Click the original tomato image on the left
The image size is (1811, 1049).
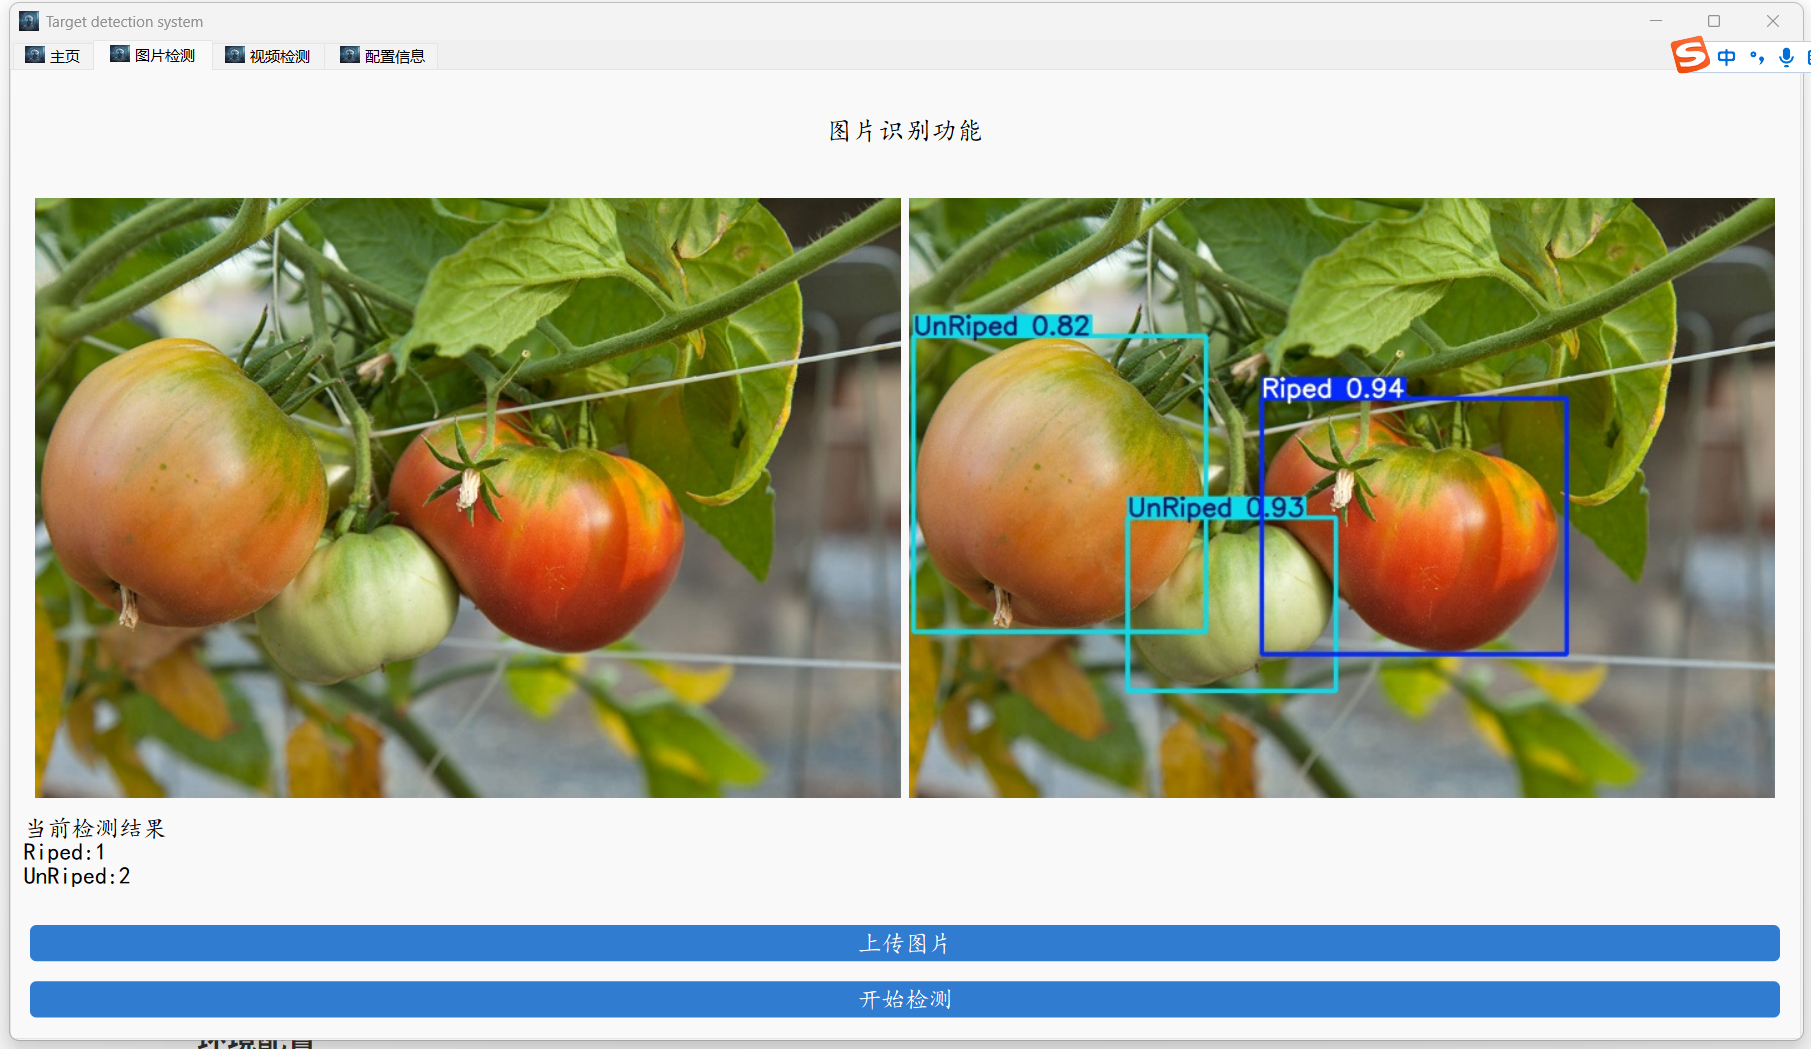(467, 497)
